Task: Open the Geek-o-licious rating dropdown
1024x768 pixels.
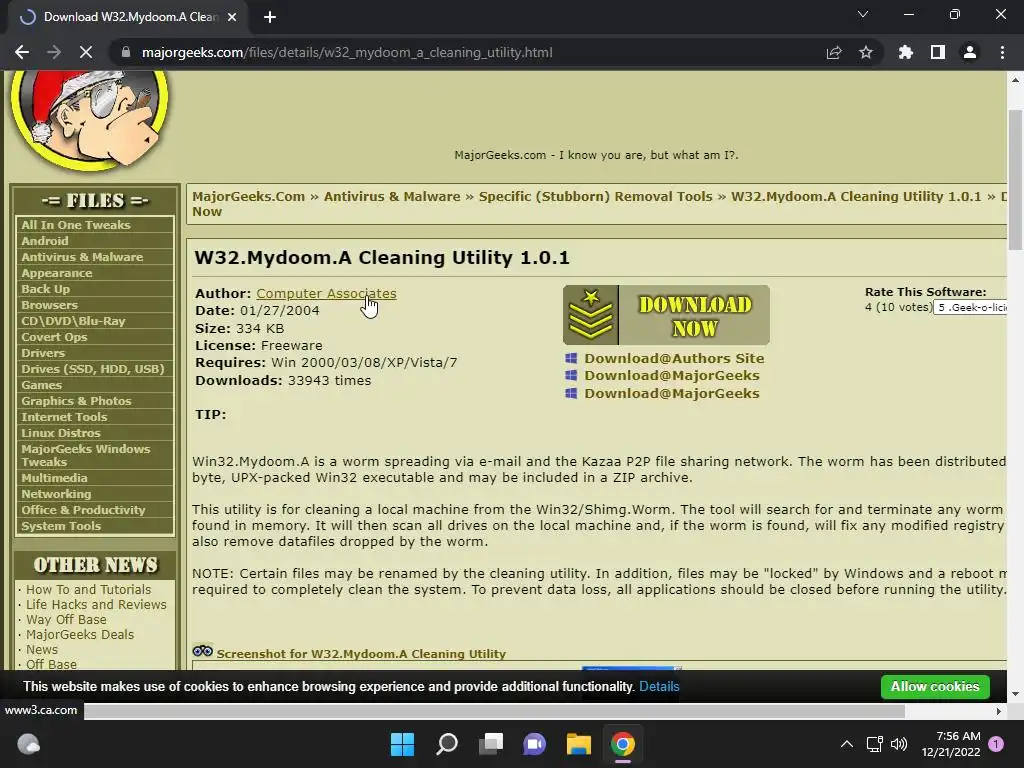Action: (x=970, y=308)
